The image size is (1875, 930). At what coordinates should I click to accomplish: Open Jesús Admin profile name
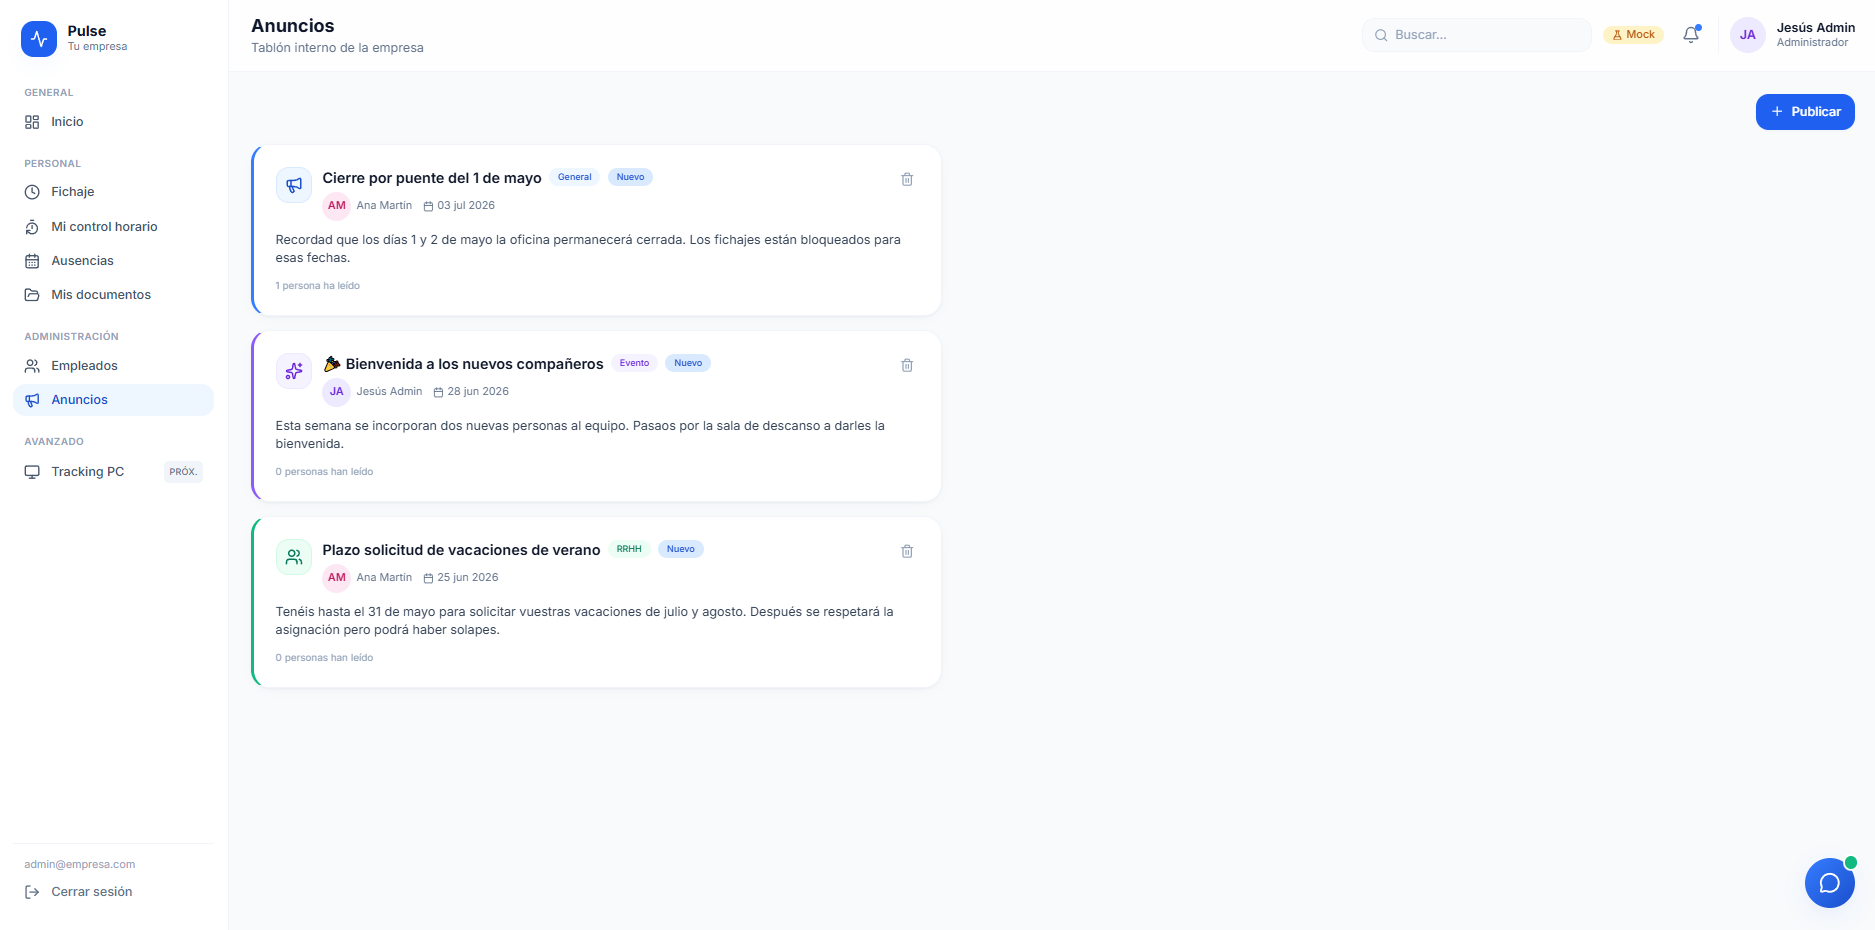[x=1815, y=28]
